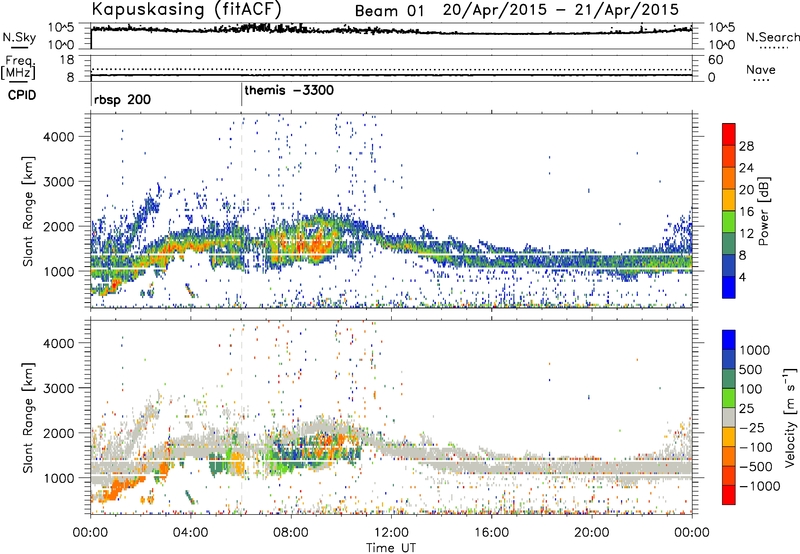Click the '16:00' time axis label
800x554 pixels.
point(491,533)
